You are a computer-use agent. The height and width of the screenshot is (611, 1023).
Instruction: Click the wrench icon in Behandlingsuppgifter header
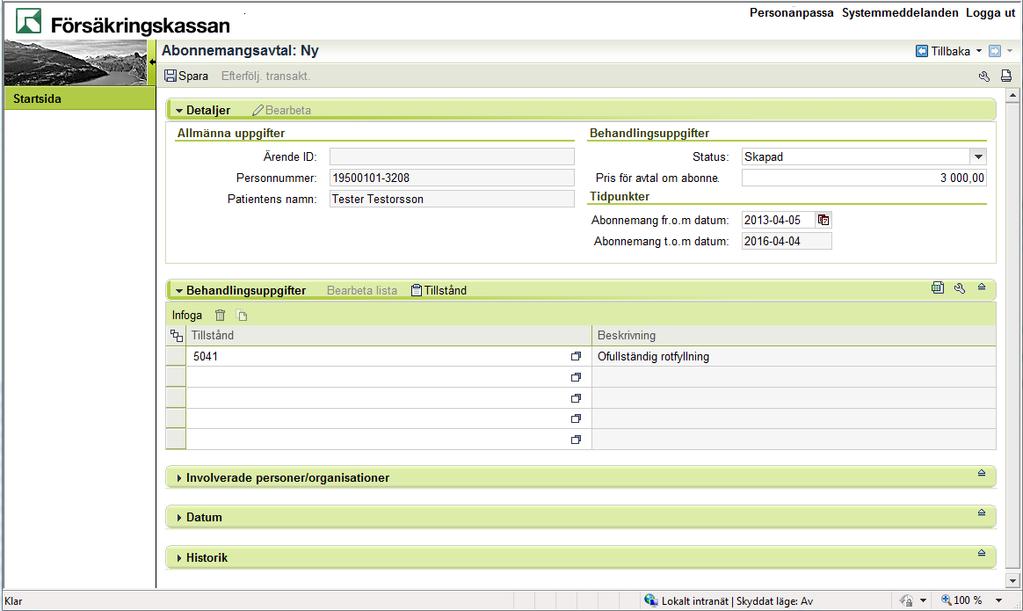960,288
